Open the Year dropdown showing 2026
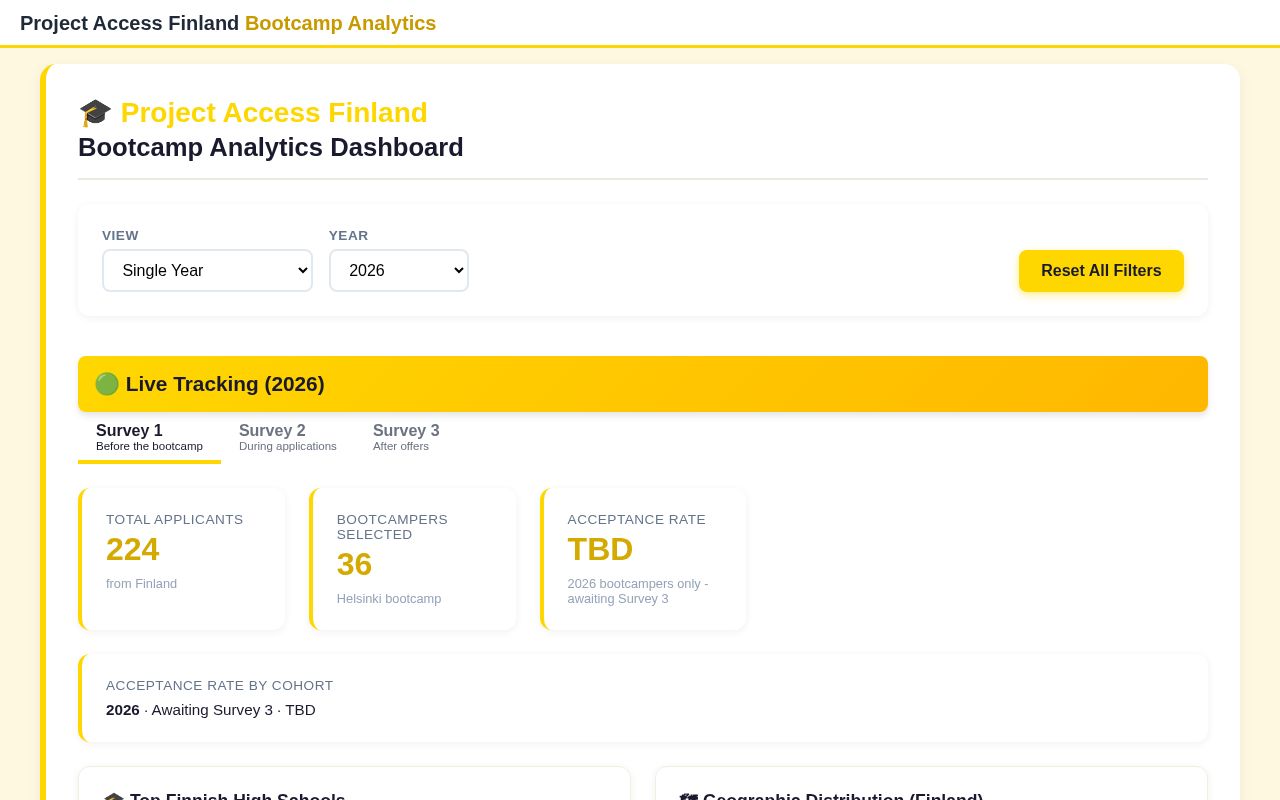 point(399,270)
